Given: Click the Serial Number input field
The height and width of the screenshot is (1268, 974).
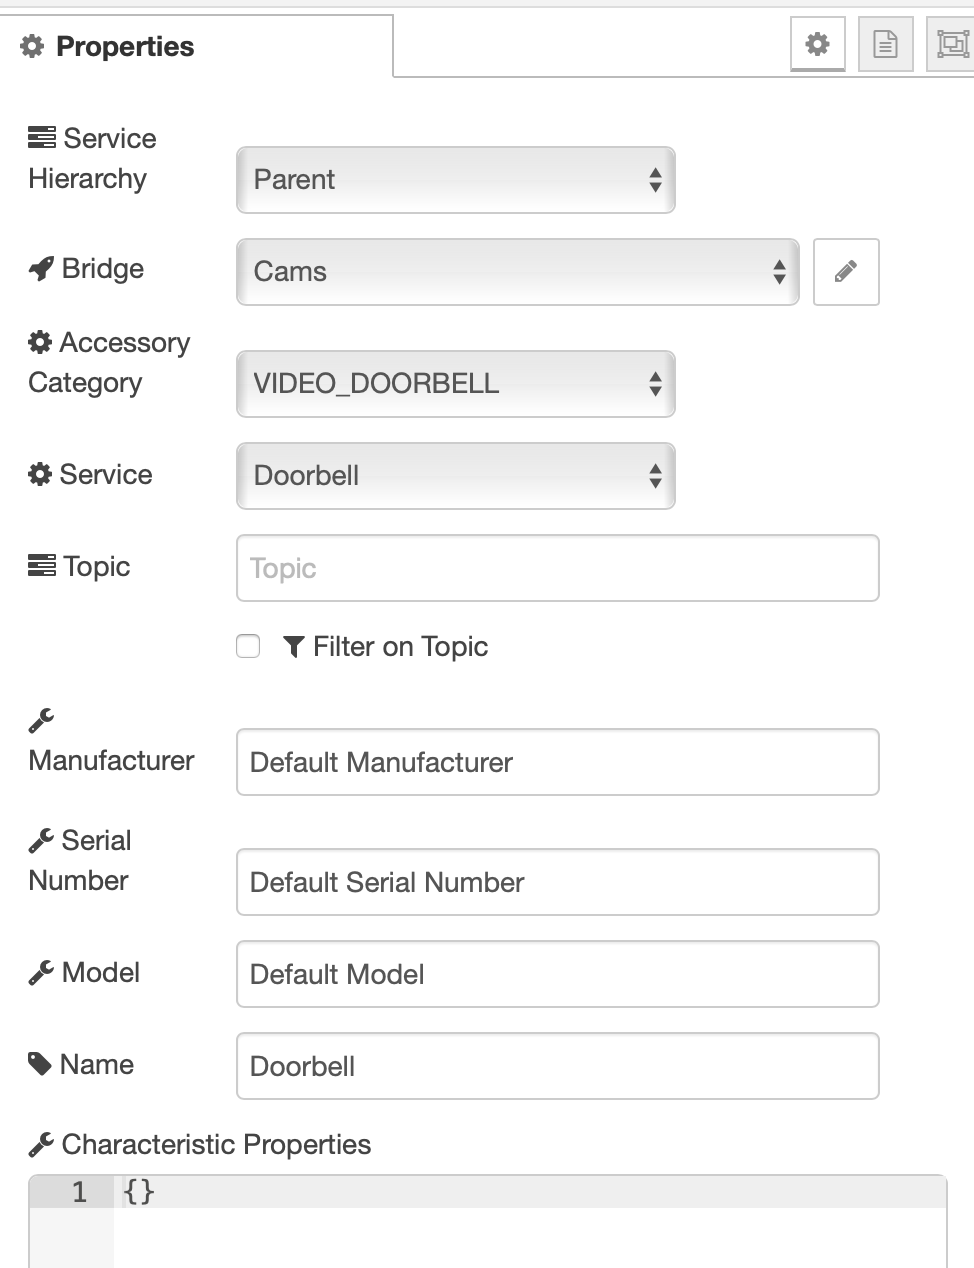Looking at the screenshot, I should pyautogui.click(x=558, y=882).
